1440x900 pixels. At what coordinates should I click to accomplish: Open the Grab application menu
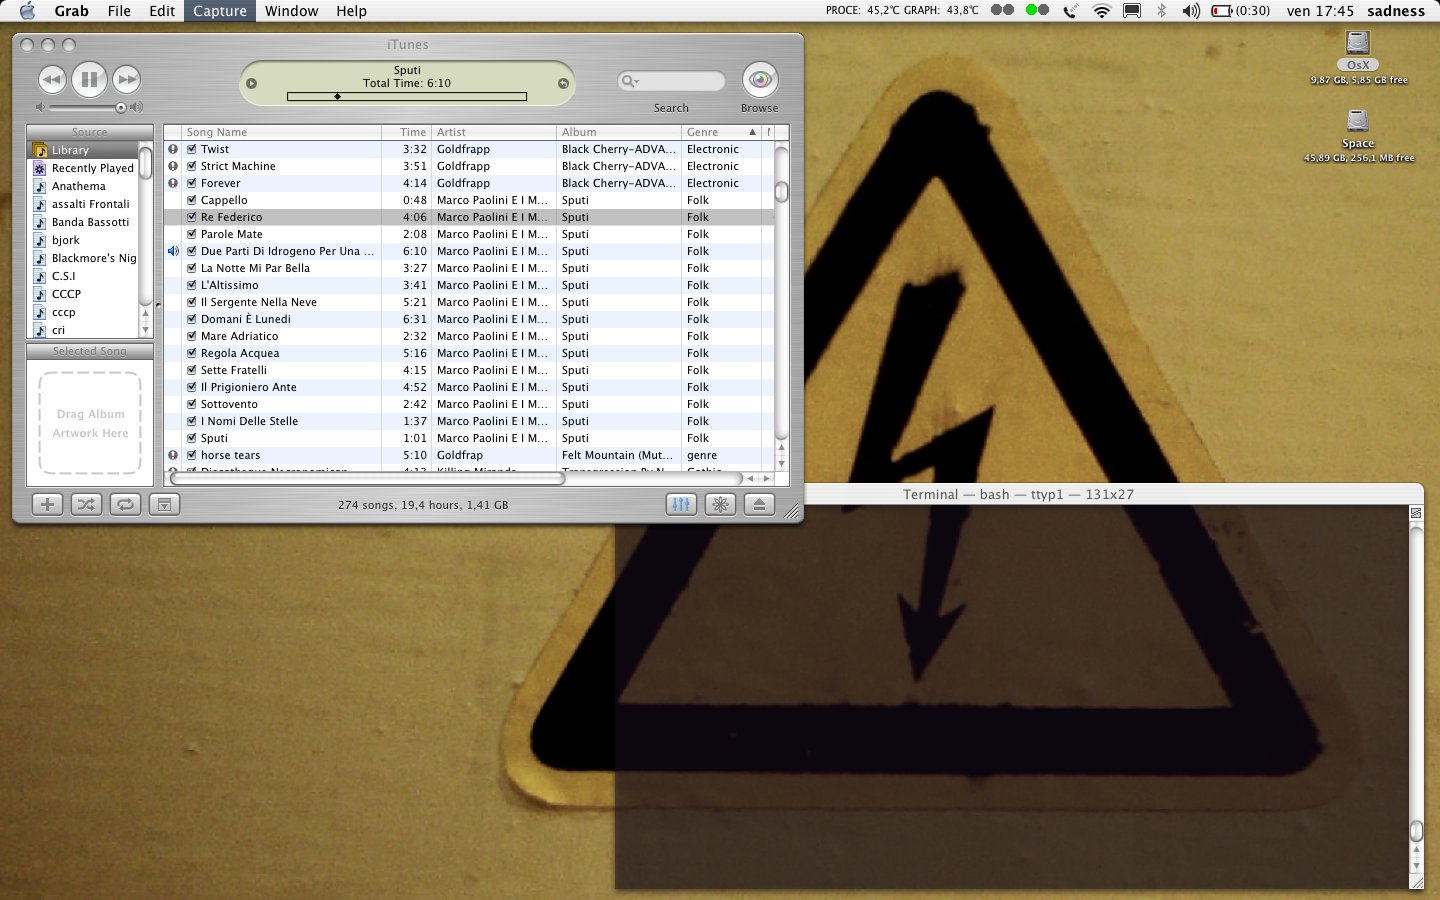[x=71, y=11]
